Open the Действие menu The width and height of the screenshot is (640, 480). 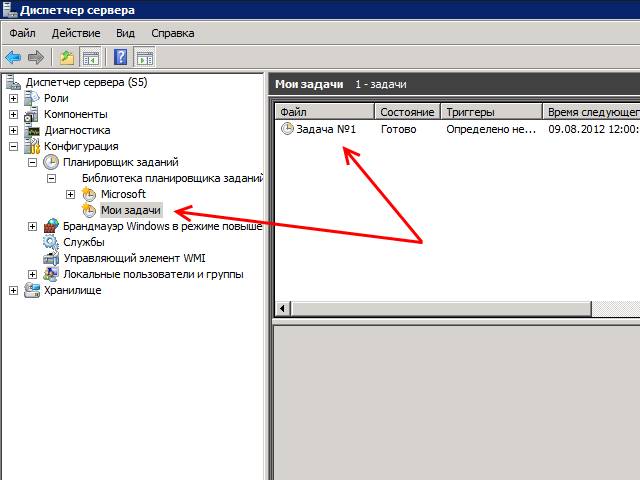75,33
